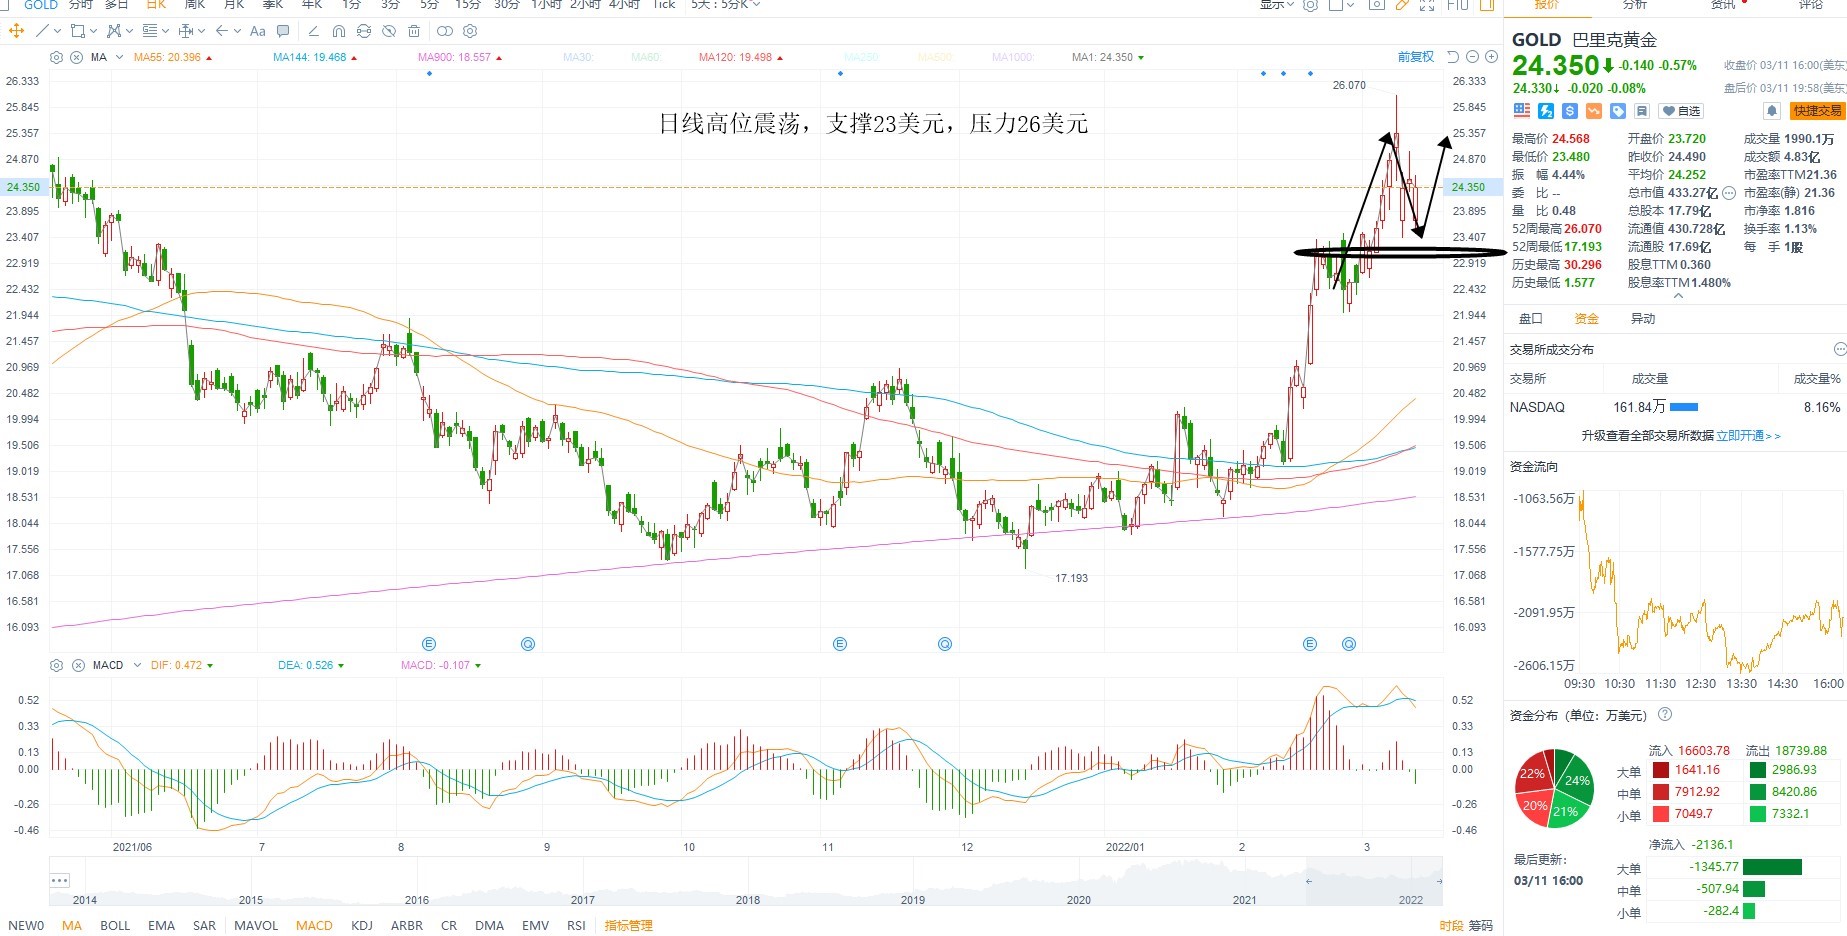Click the lock drawings icon
The image size is (1847, 936).
coord(364,31)
